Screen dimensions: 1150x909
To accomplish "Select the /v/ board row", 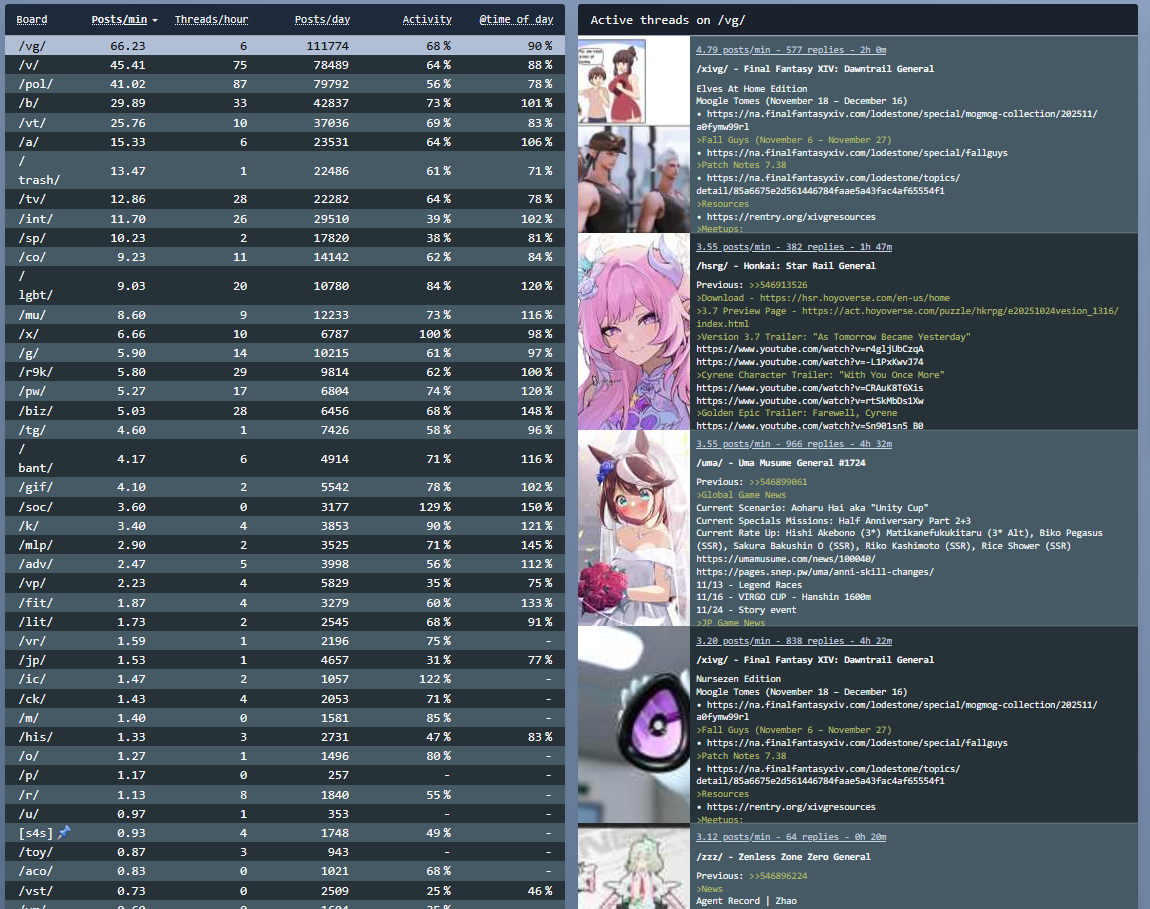I will [x=285, y=65].
